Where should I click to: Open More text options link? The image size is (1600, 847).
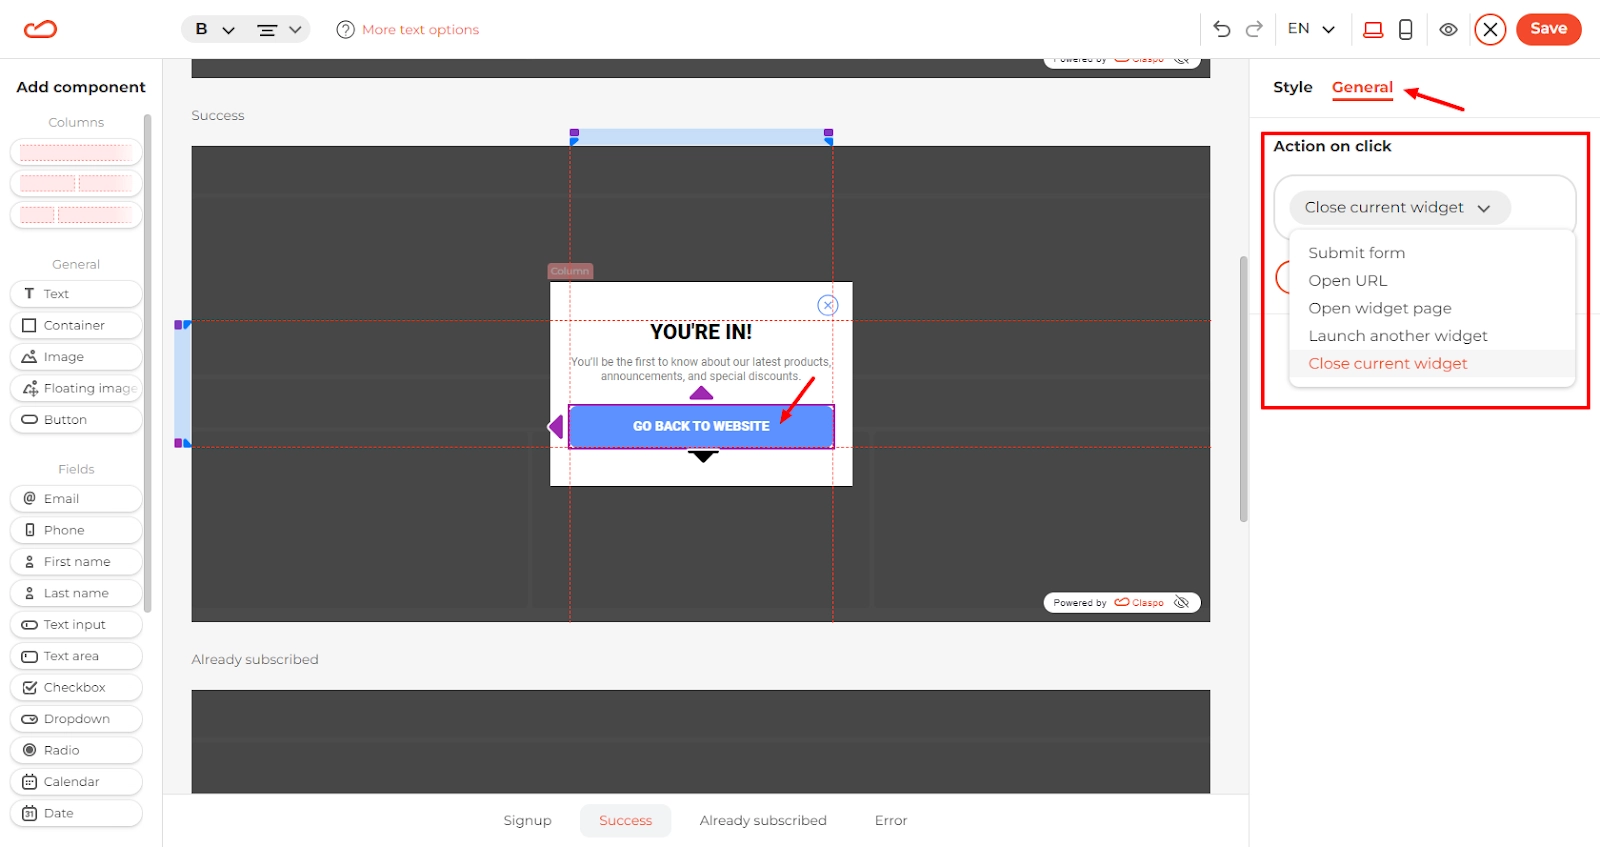pyautogui.click(x=420, y=30)
